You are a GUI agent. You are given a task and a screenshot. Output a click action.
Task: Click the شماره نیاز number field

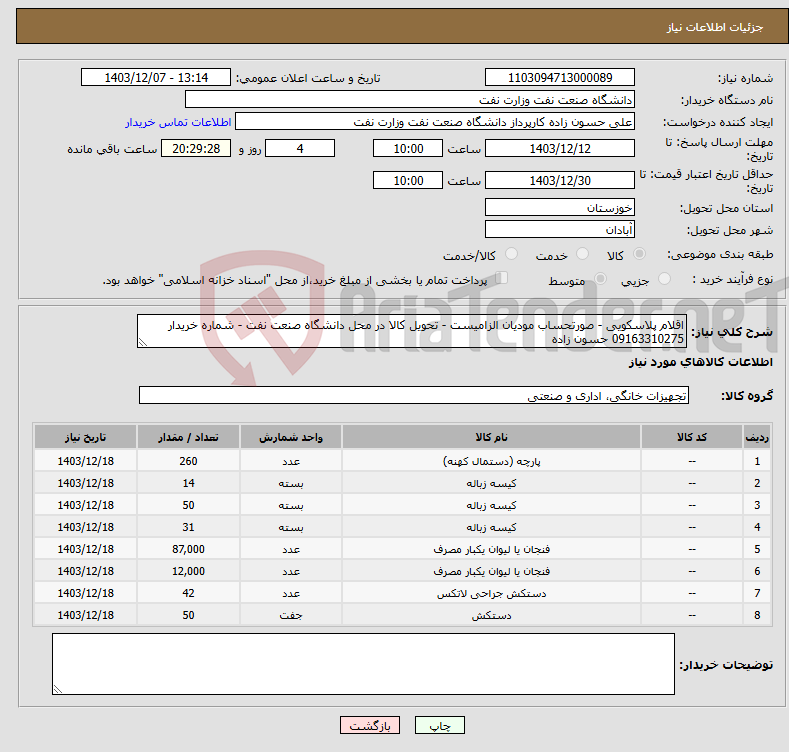coord(560,78)
